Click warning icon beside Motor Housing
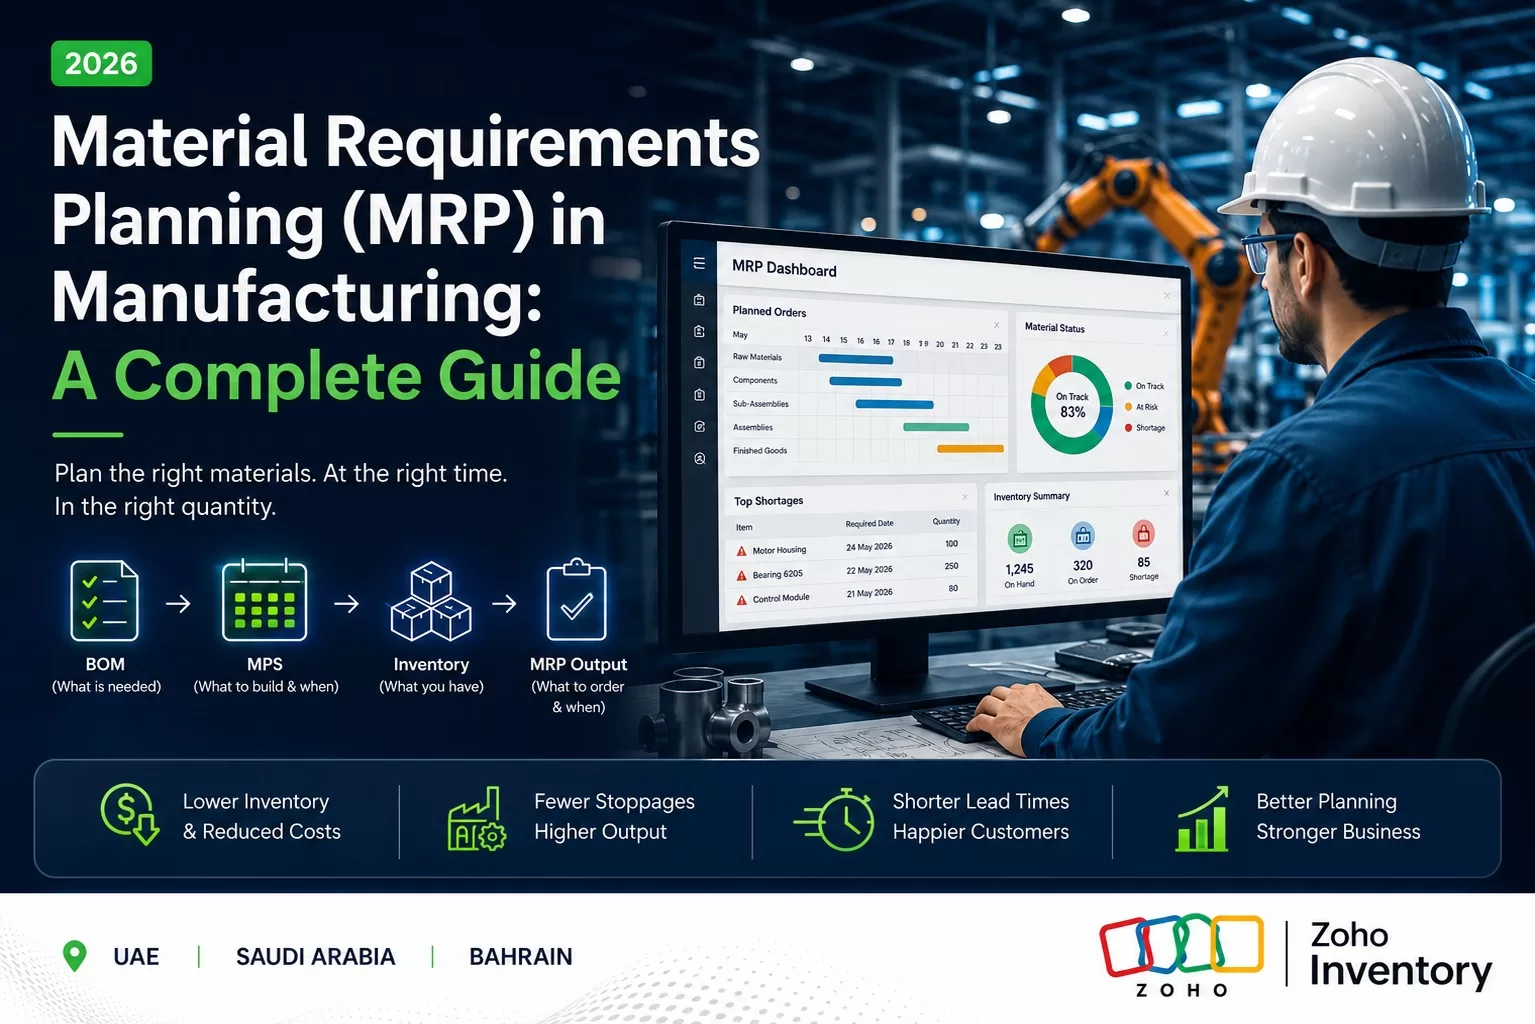 pos(741,551)
